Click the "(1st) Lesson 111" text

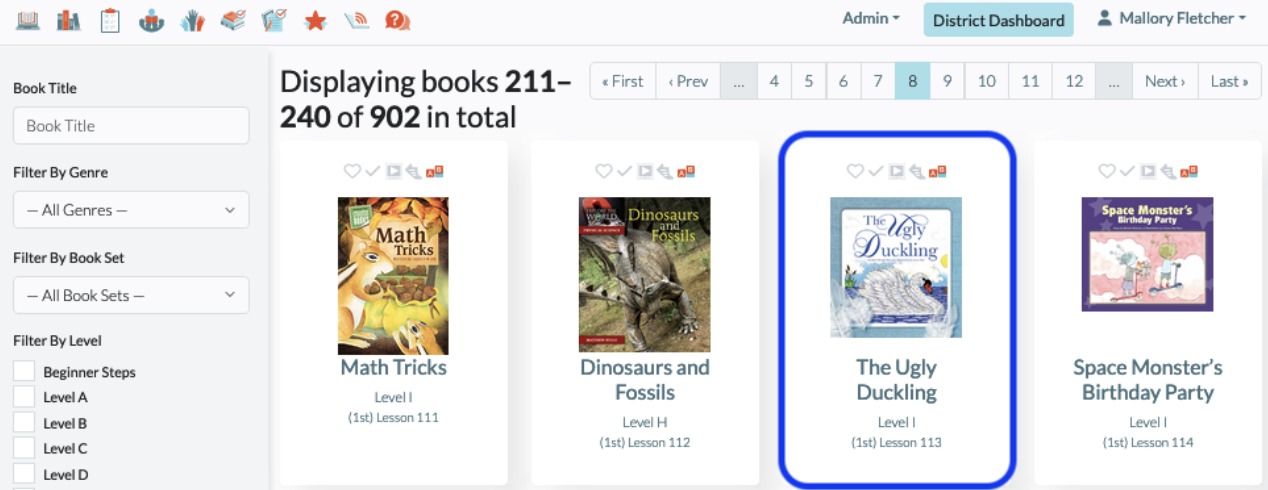[x=393, y=418]
